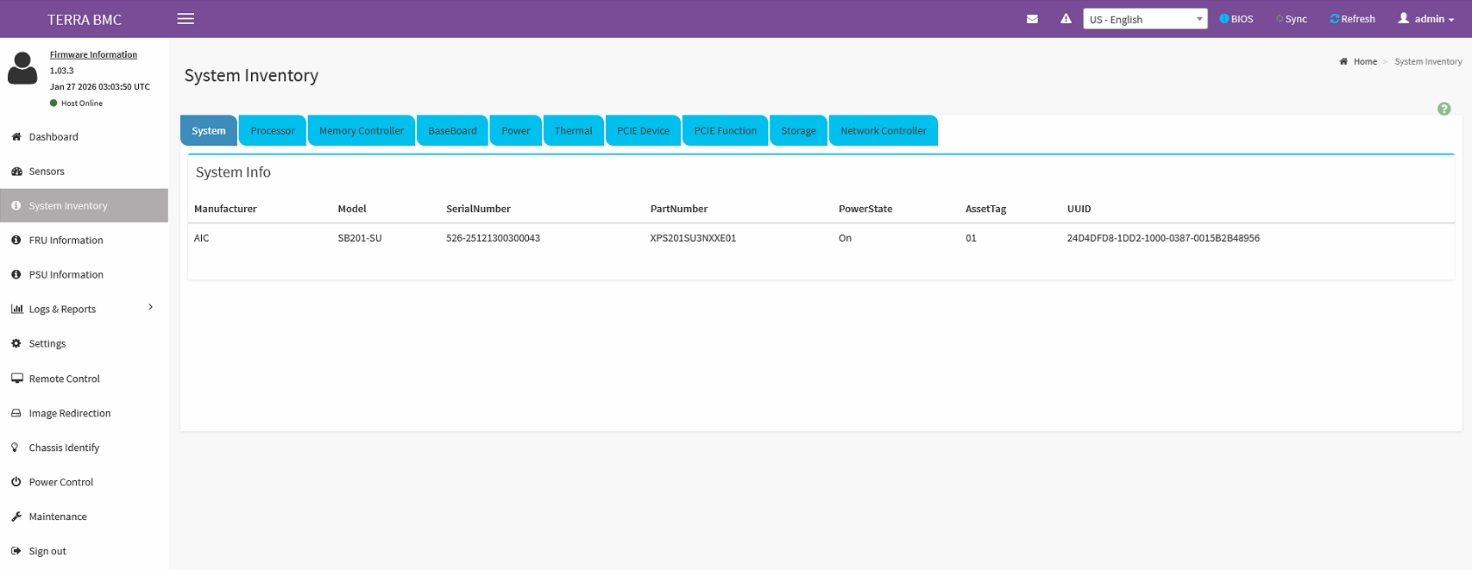
Task: Switch to the BaseBoard tab
Action: (453, 131)
